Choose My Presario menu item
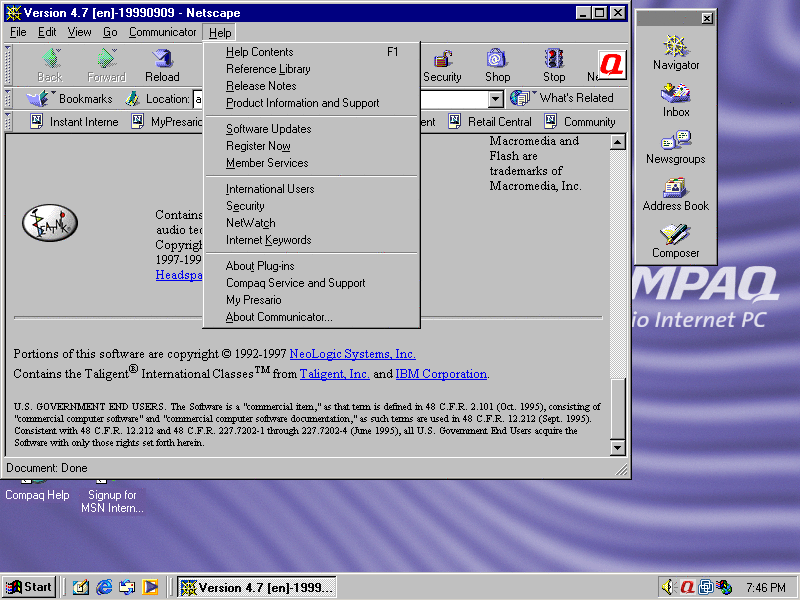This screenshot has width=800, height=600. (311, 300)
